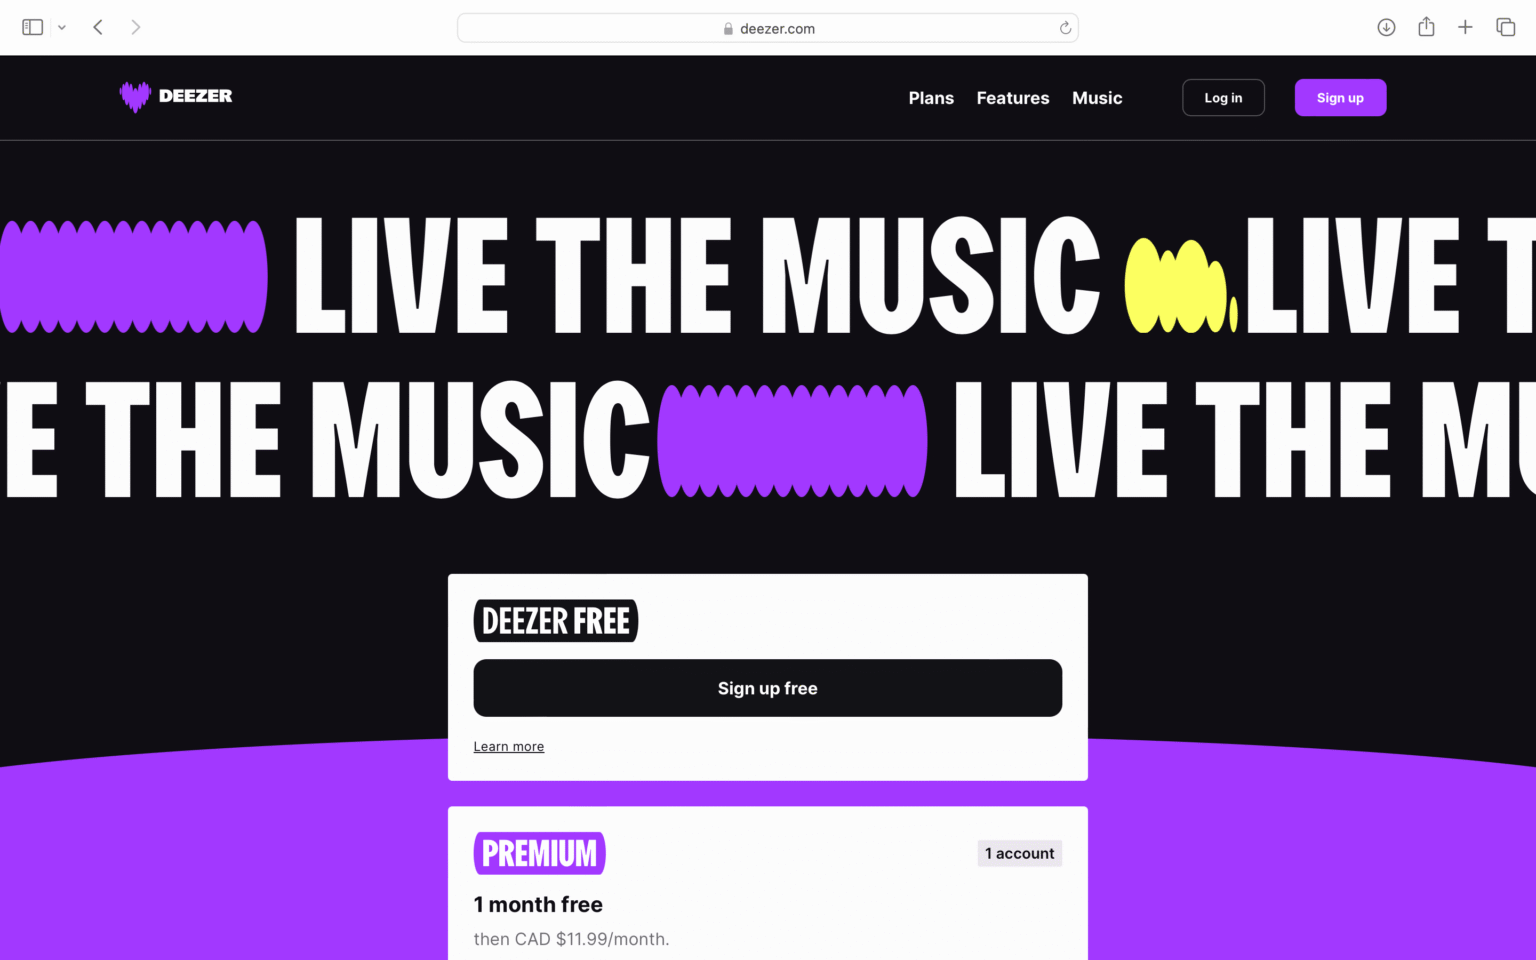This screenshot has height=960, width=1536.
Task: Toggle the Safari sidebar icon
Action: [x=32, y=27]
